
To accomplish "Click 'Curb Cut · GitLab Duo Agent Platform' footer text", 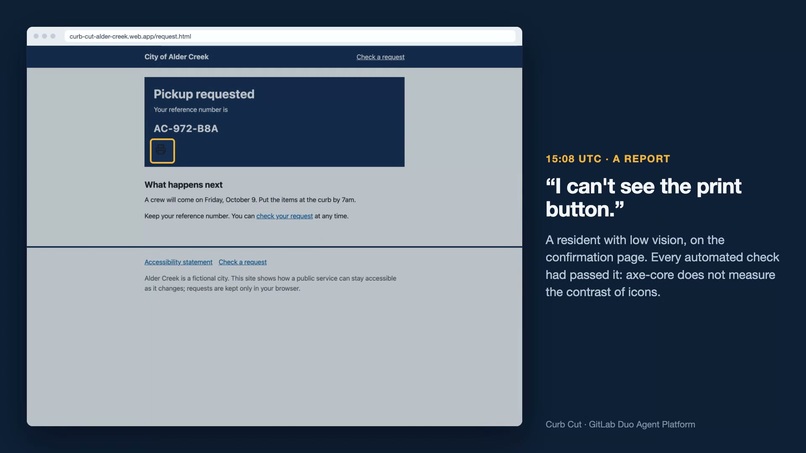I will [620, 424].
